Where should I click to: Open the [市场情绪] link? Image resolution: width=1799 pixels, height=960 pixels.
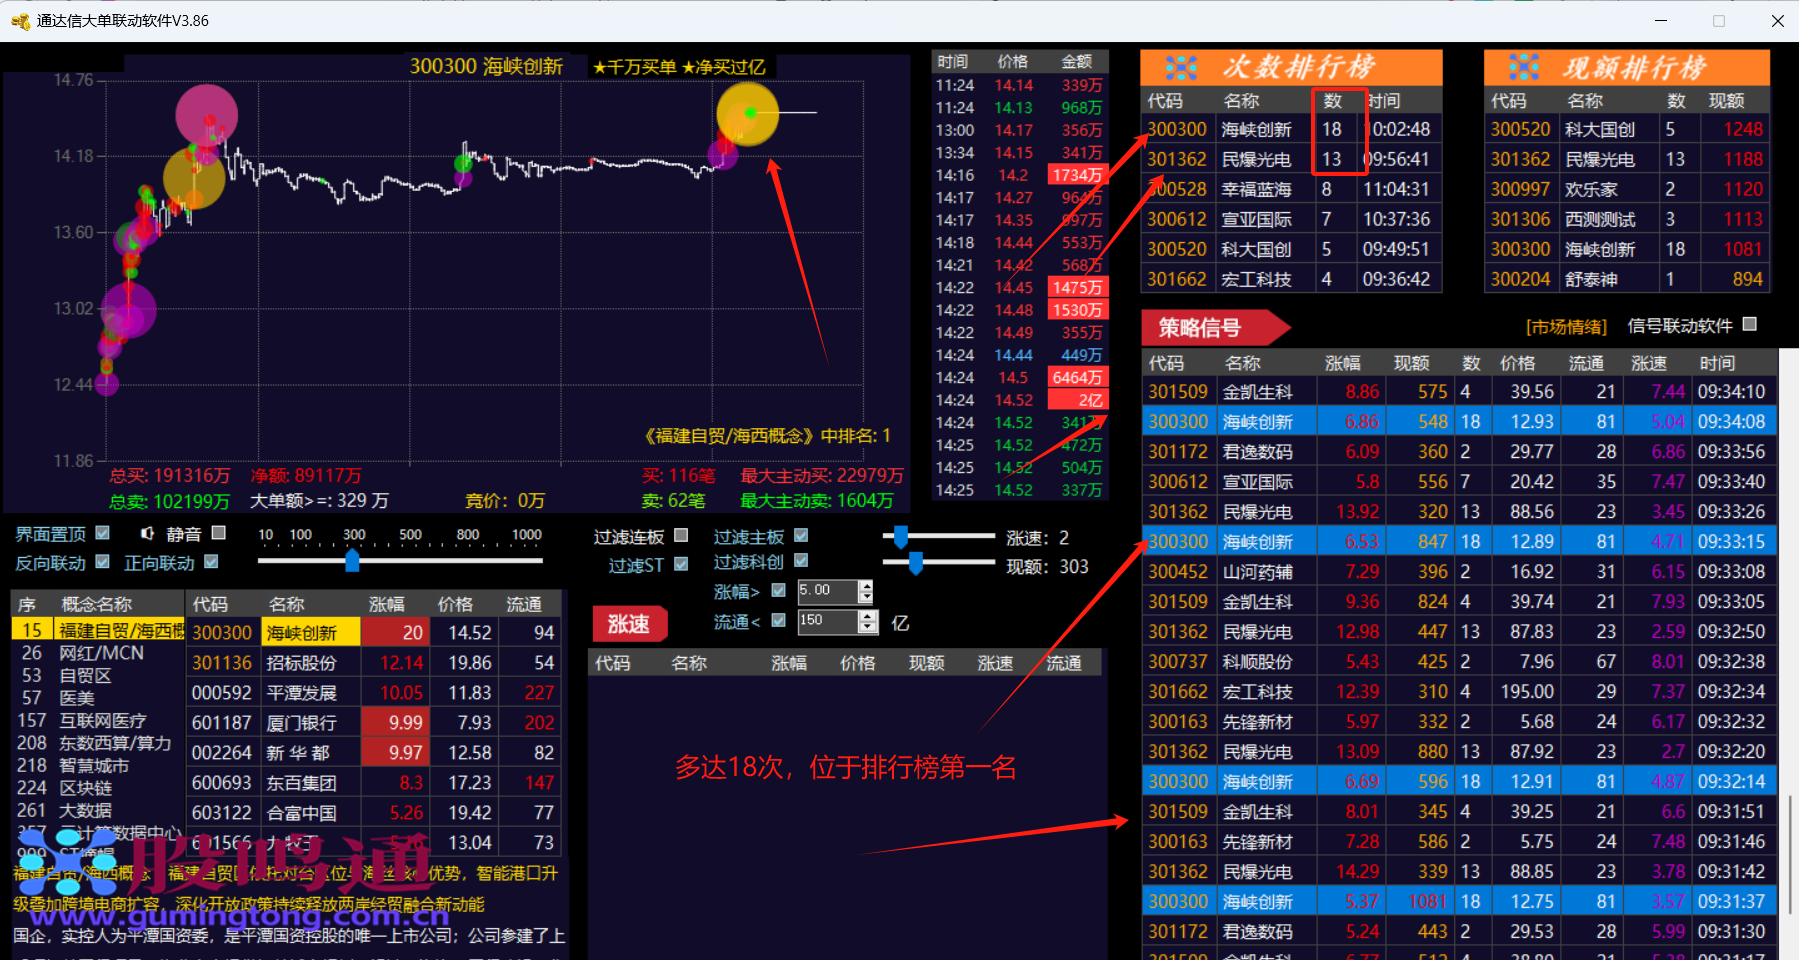pos(1566,327)
